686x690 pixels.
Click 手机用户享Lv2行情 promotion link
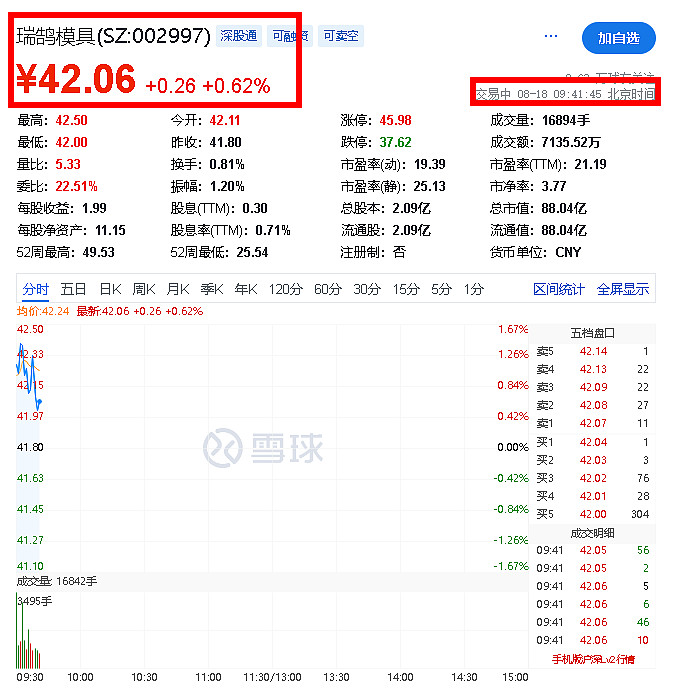pos(593,659)
